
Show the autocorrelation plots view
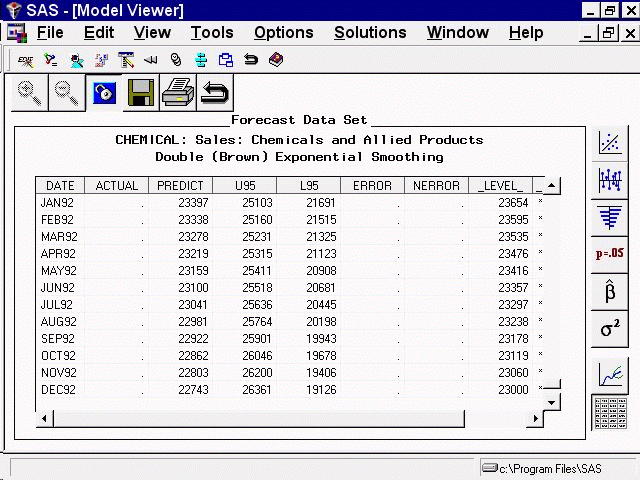(609, 216)
